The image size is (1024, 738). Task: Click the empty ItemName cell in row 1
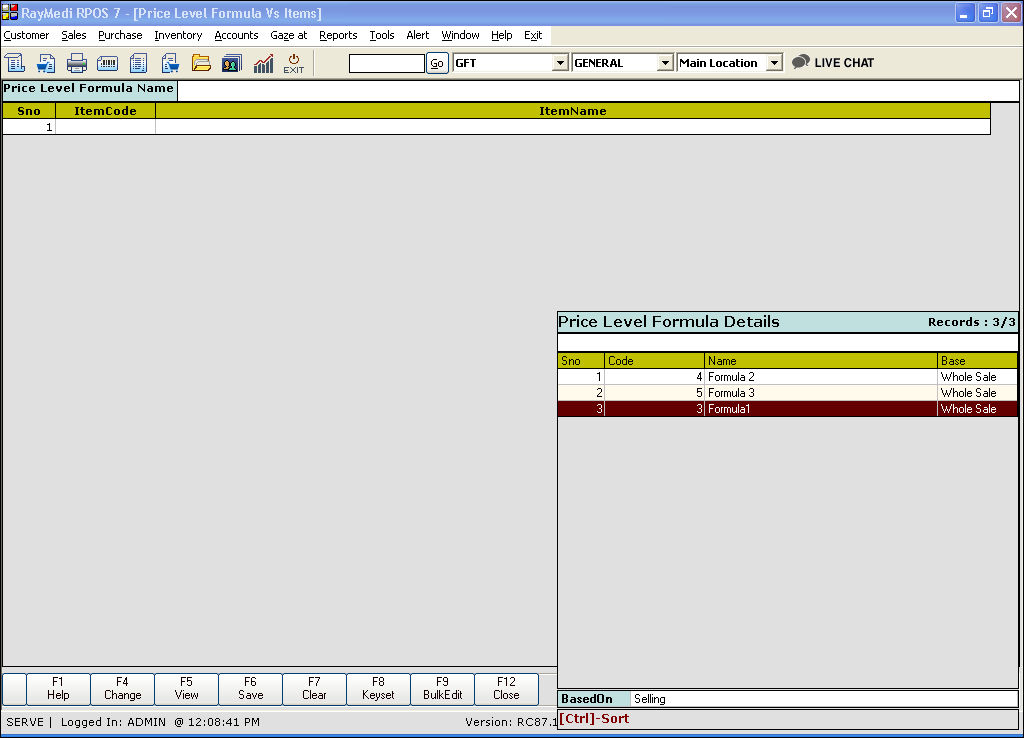(573, 127)
